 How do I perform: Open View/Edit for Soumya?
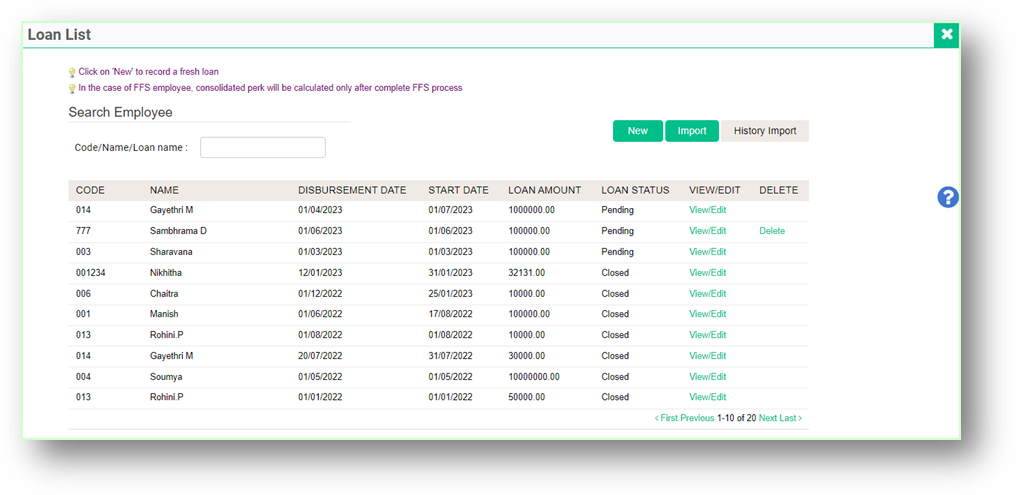[x=708, y=376]
